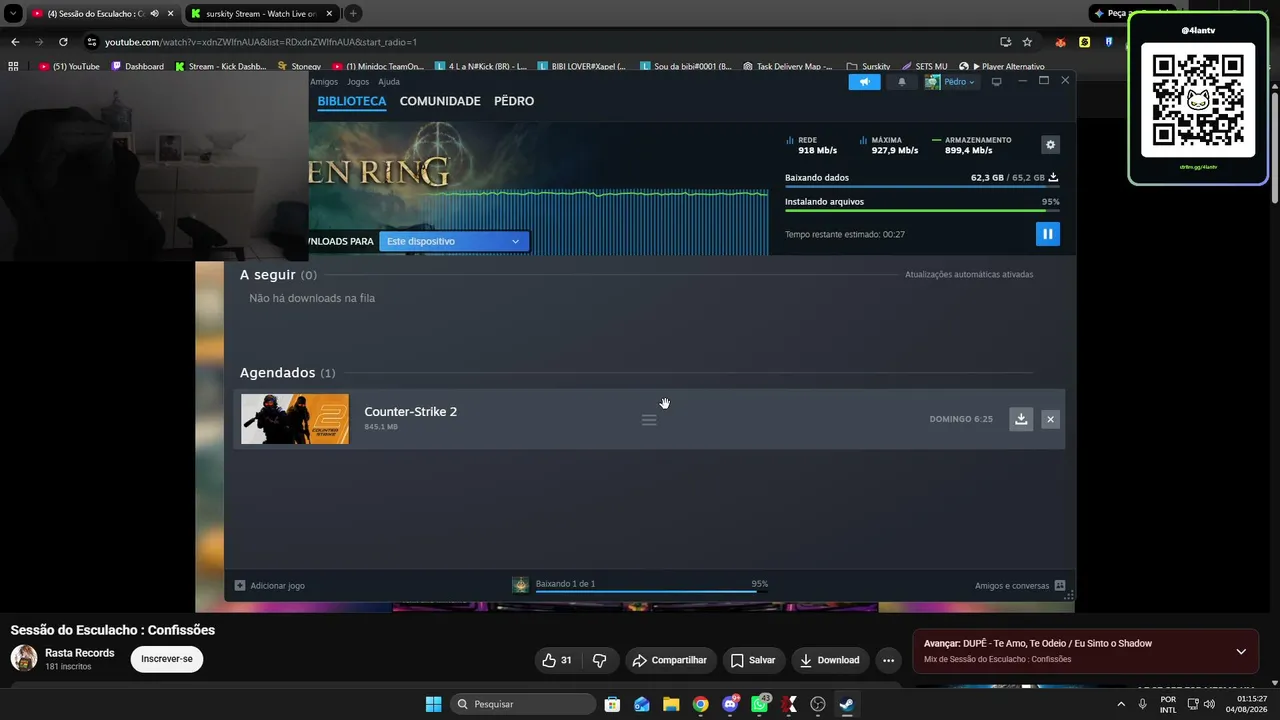This screenshot has width=1280, height=720.
Task: Pause the Elden Ring download
Action: (x=1047, y=234)
